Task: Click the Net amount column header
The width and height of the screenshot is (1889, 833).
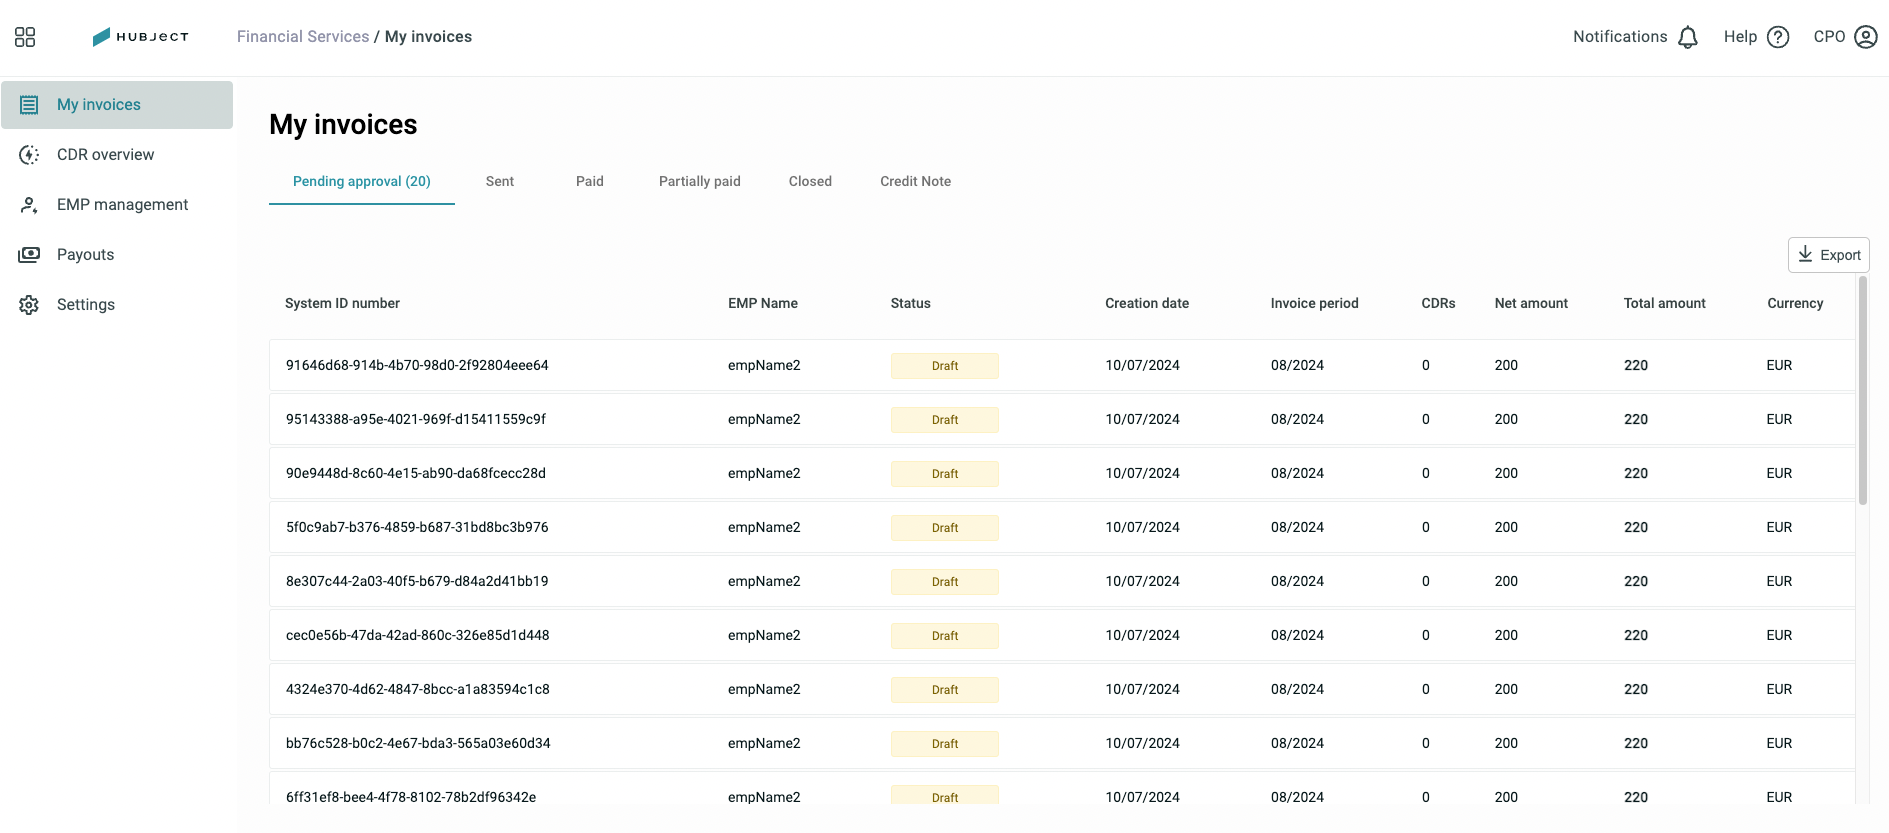Action: [1531, 304]
